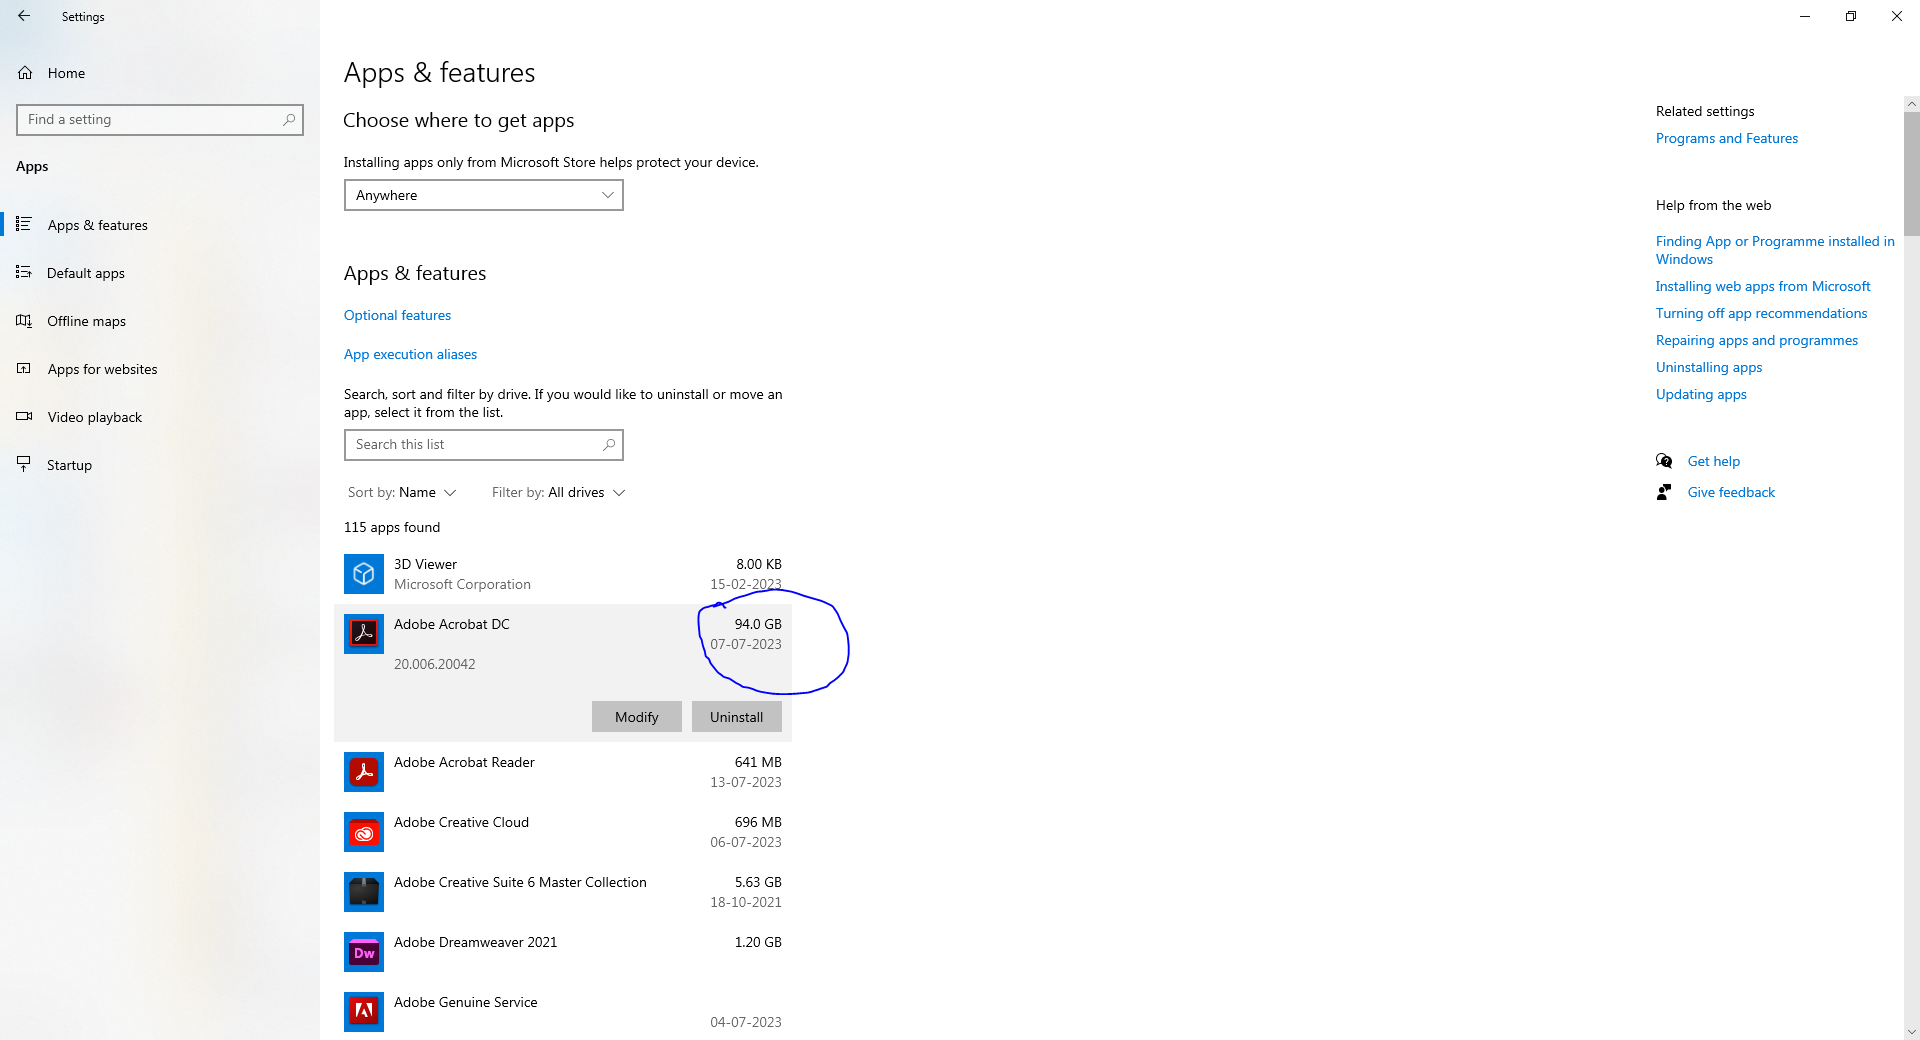This screenshot has width=1920, height=1040.
Task: Open the Filter by All drives dropdown
Action: coord(558,492)
